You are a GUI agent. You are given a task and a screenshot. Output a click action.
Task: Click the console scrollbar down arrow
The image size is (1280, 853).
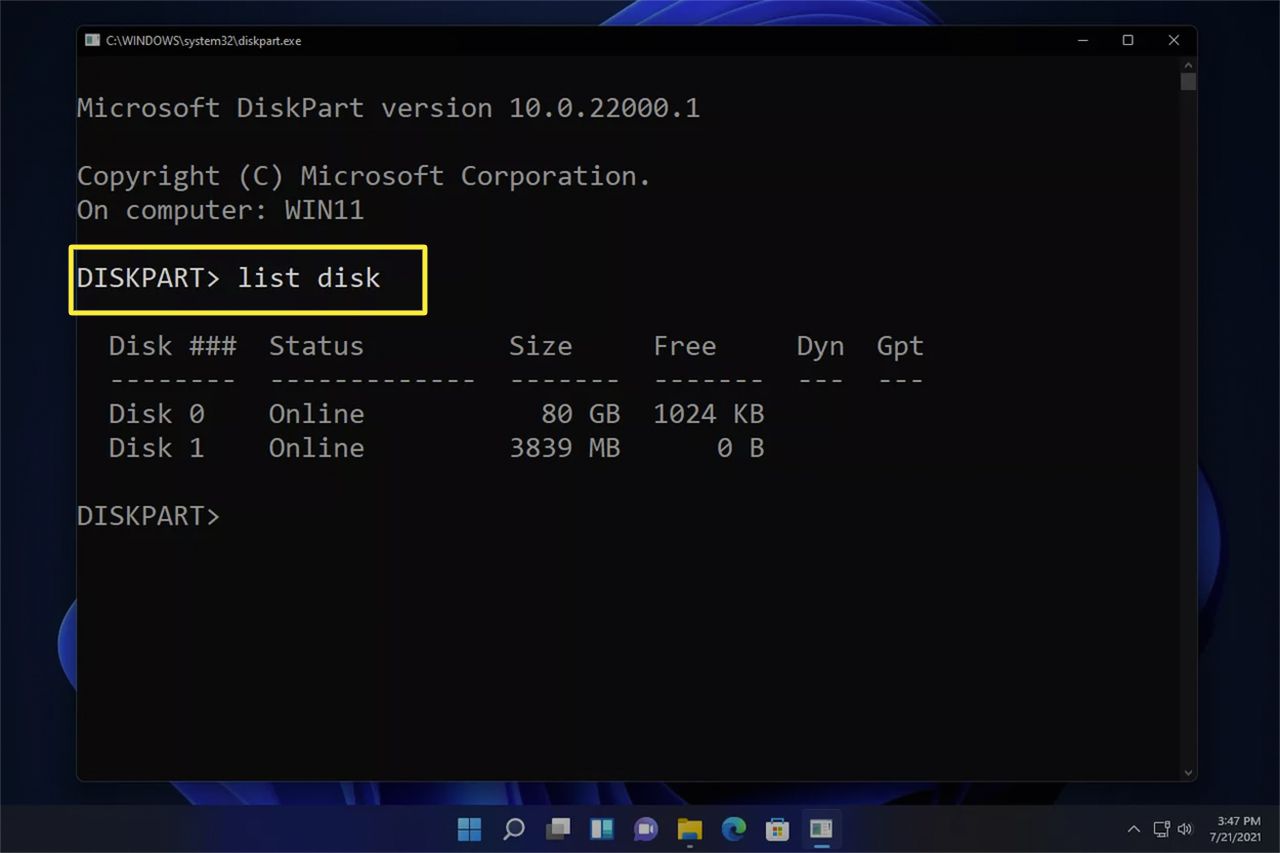[1188, 772]
